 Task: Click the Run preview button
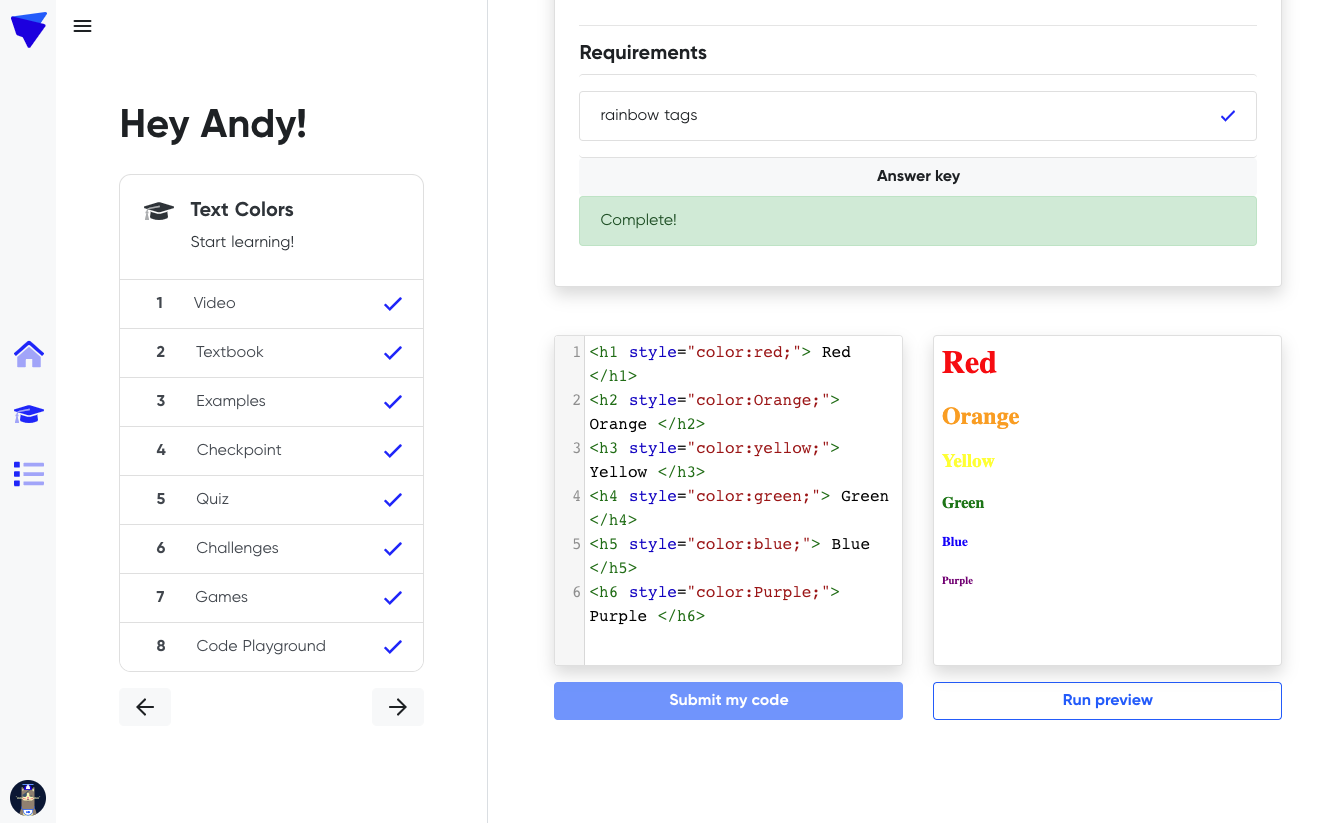pos(1107,700)
